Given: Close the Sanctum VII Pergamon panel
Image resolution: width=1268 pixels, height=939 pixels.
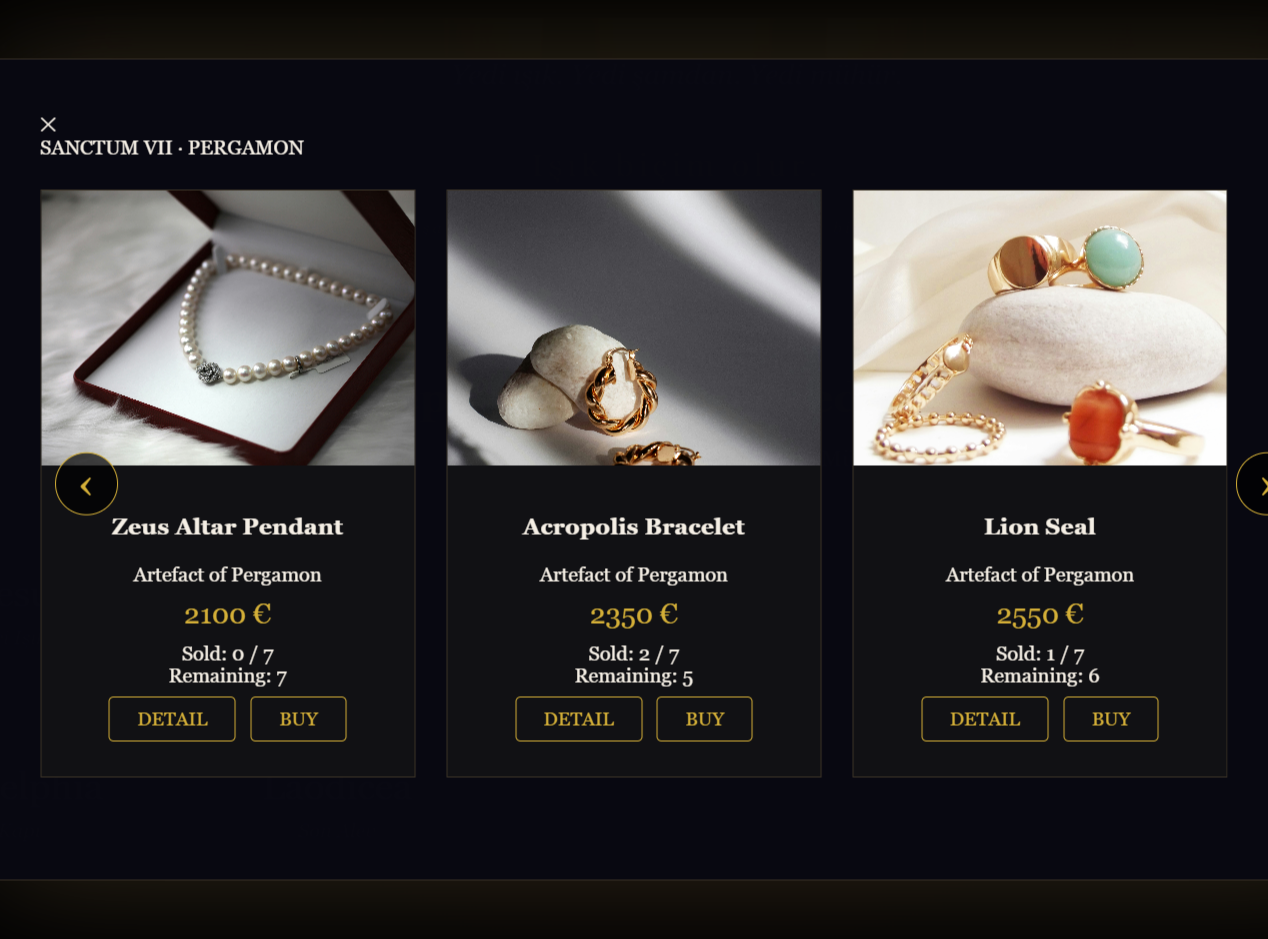Looking at the screenshot, I should tap(48, 124).
